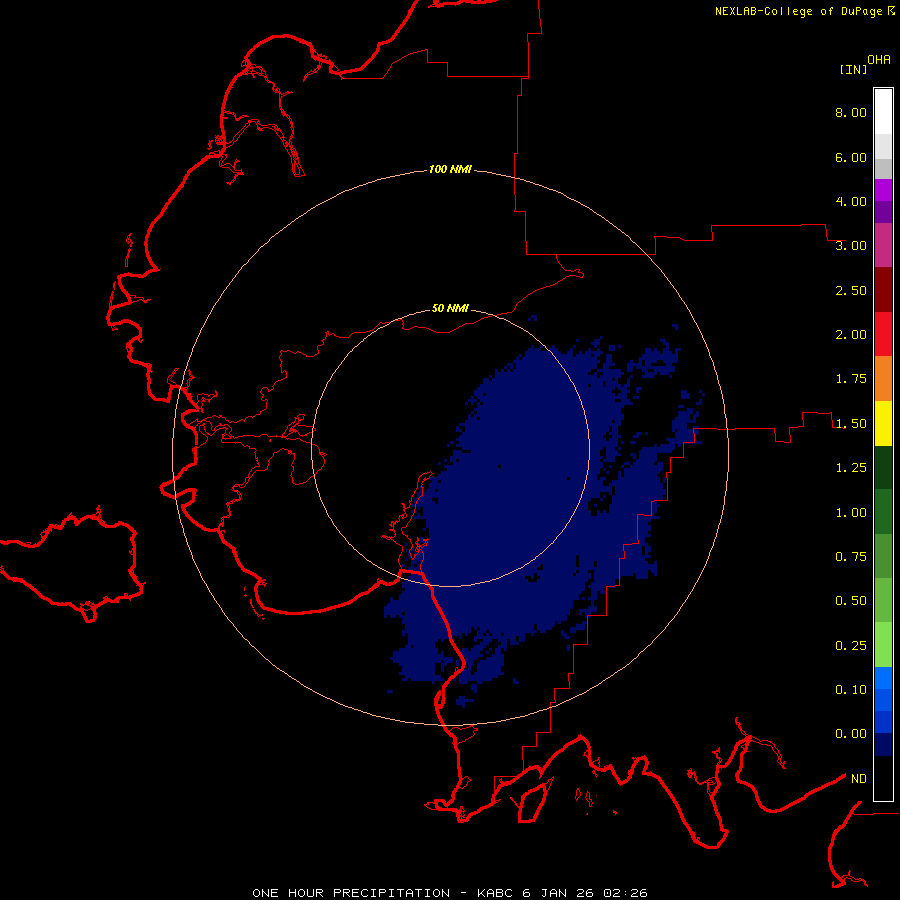
Task: Click the ND legend label
Action: coord(859,779)
